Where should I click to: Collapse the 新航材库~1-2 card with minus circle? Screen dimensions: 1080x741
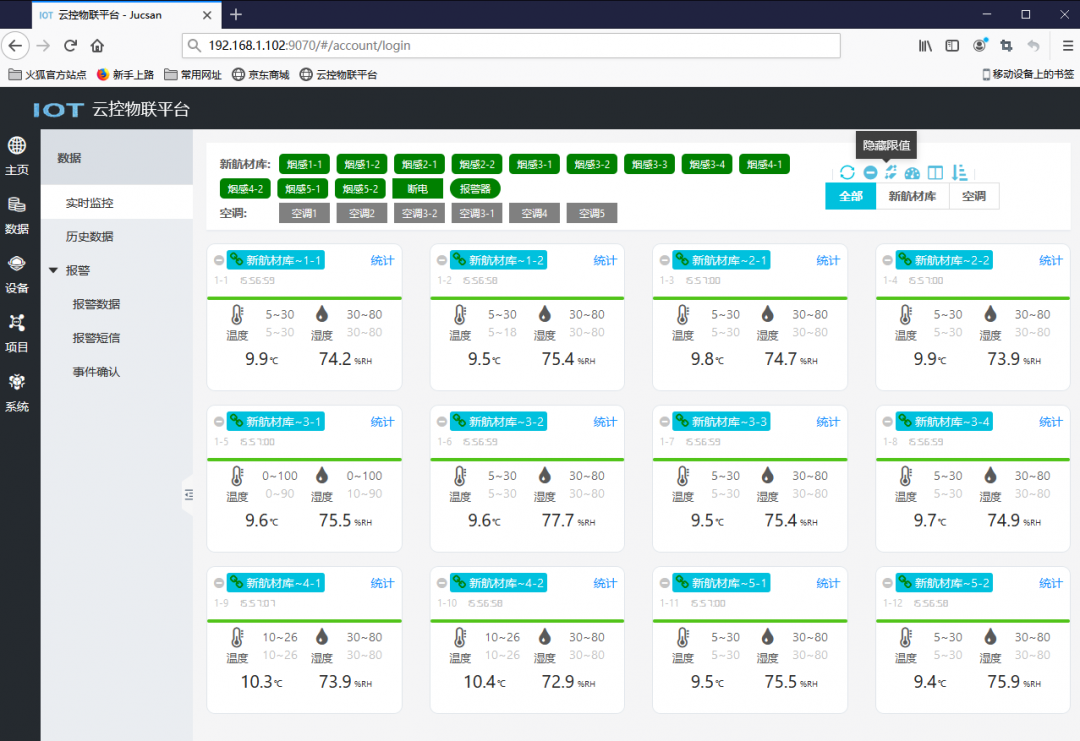[442, 260]
